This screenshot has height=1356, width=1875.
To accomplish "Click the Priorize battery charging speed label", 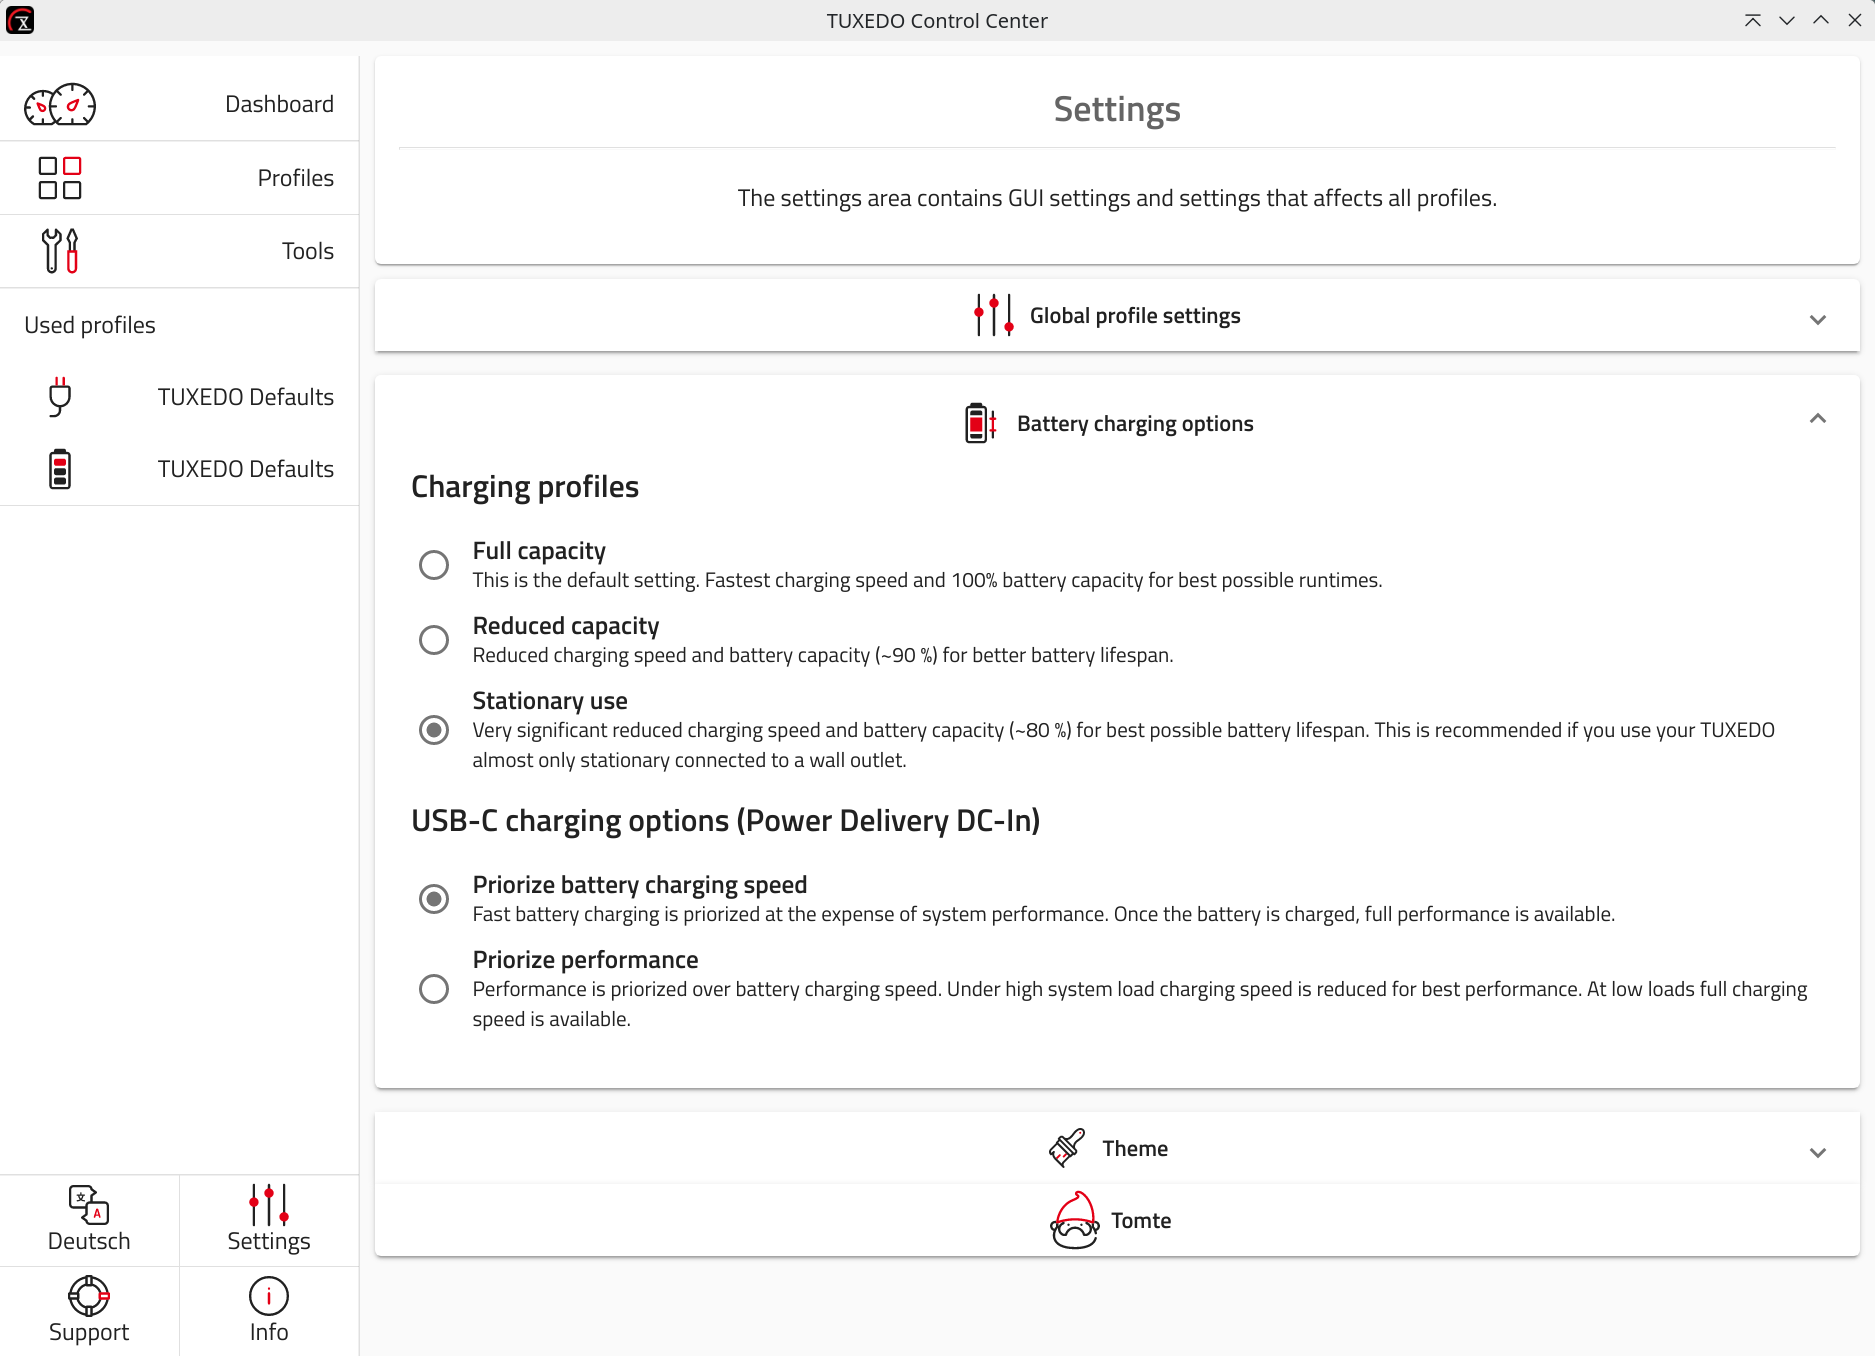I will point(640,885).
